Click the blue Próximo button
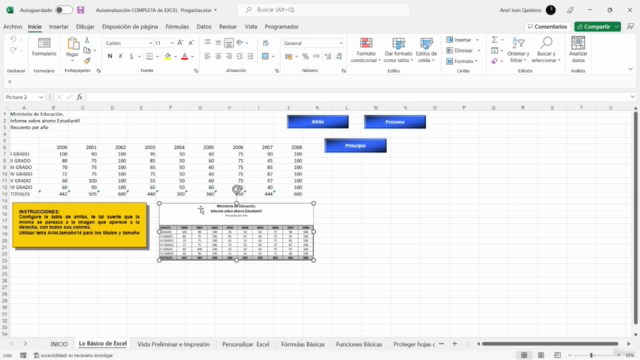Image resolution: width=640 pixels, height=360 pixels. [x=395, y=122]
